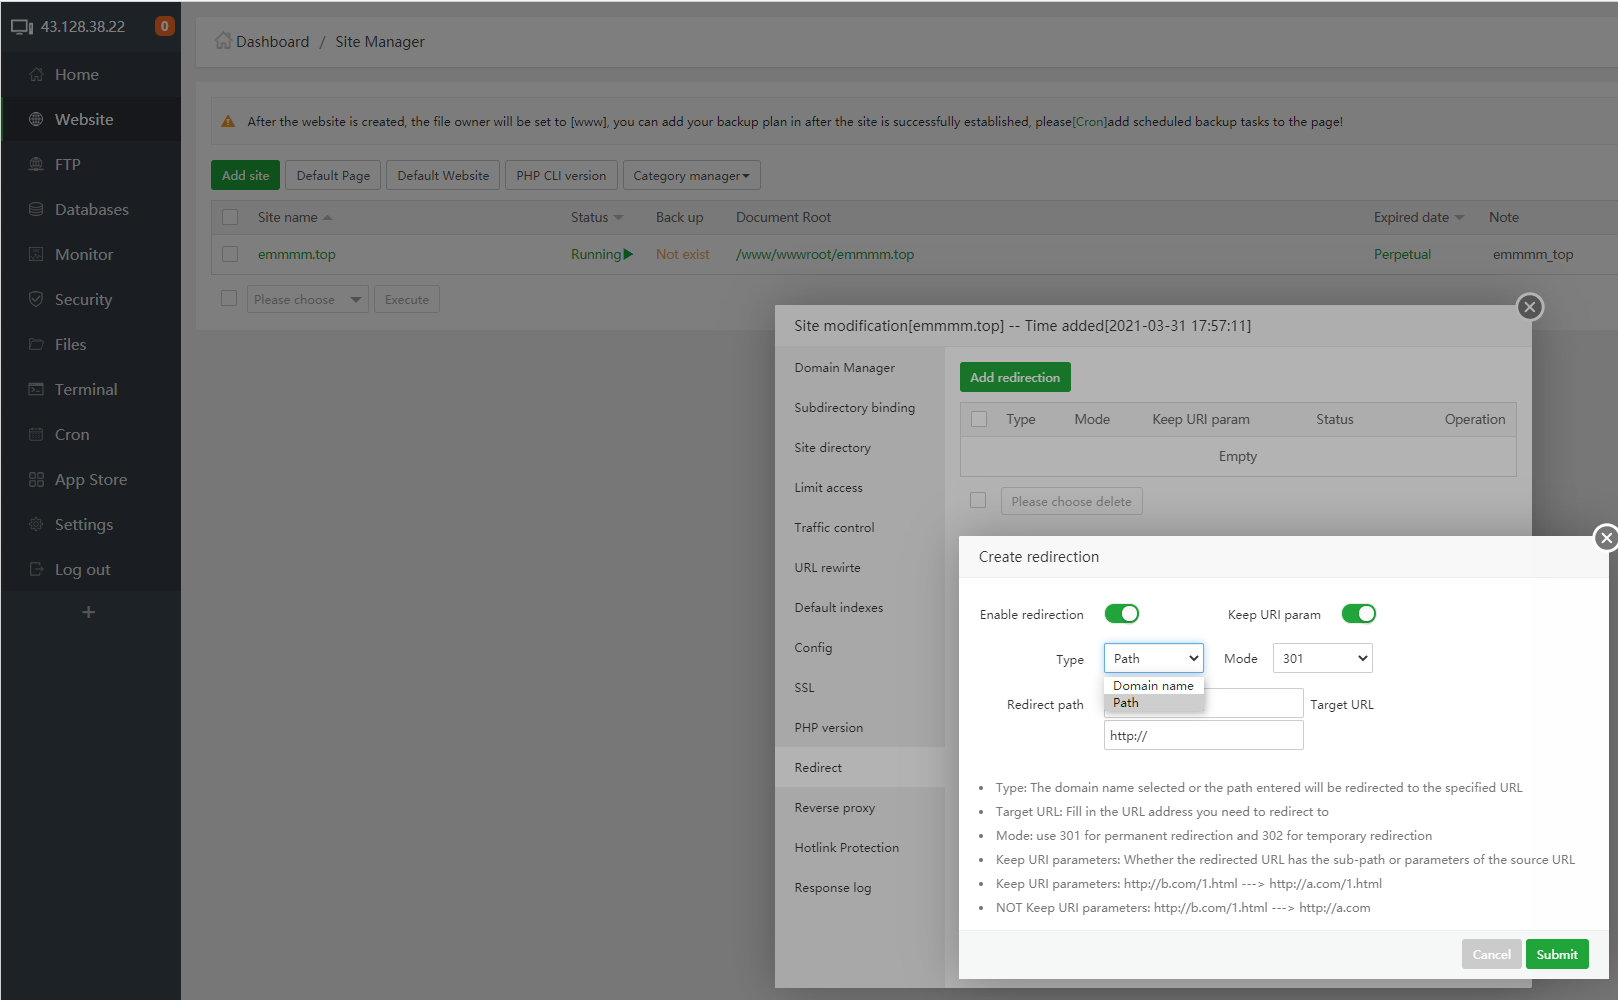The width and height of the screenshot is (1618, 1000).
Task: Check the box beside Please choose dropdown
Action: click(x=229, y=298)
